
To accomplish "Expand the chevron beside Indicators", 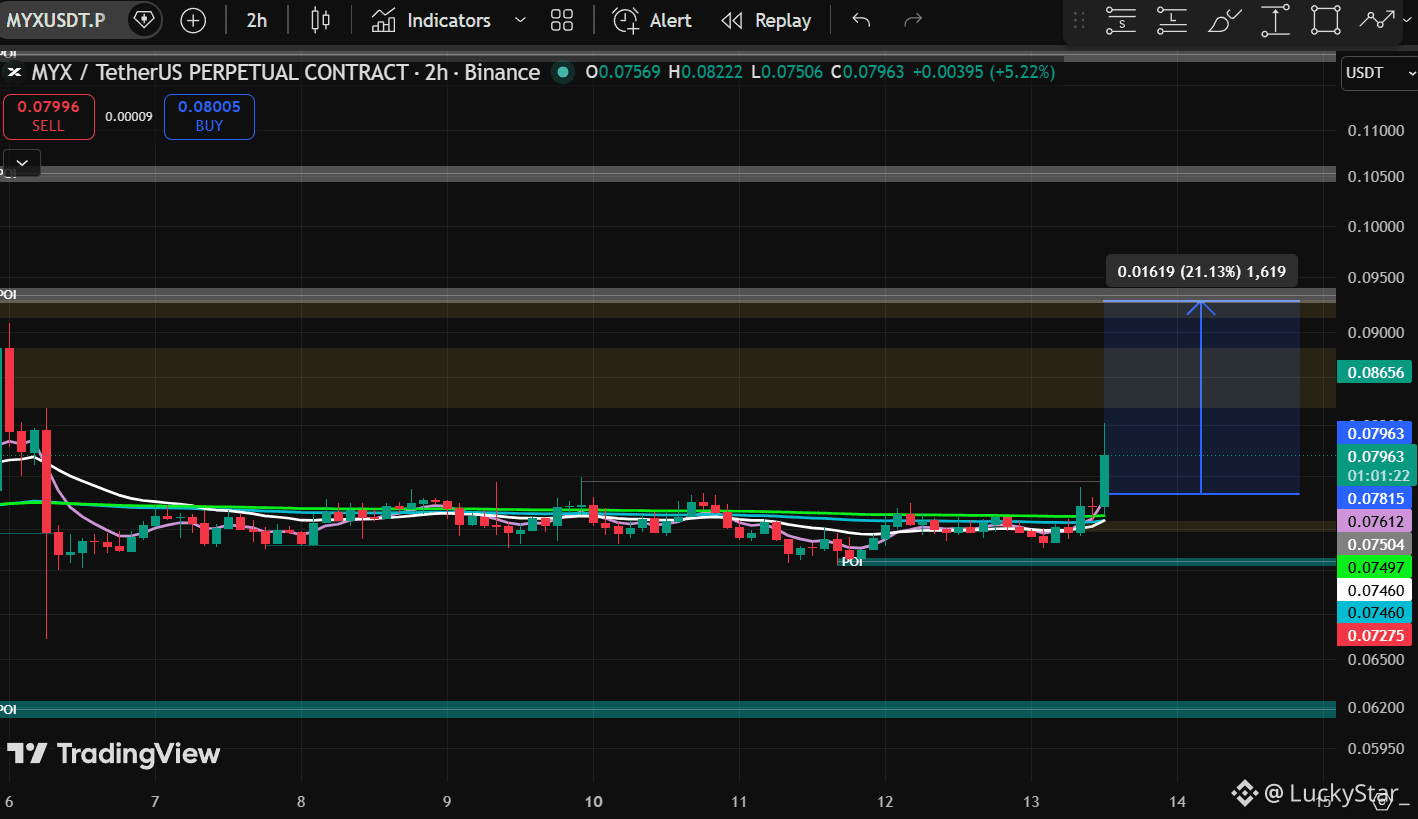I will 520,20.
